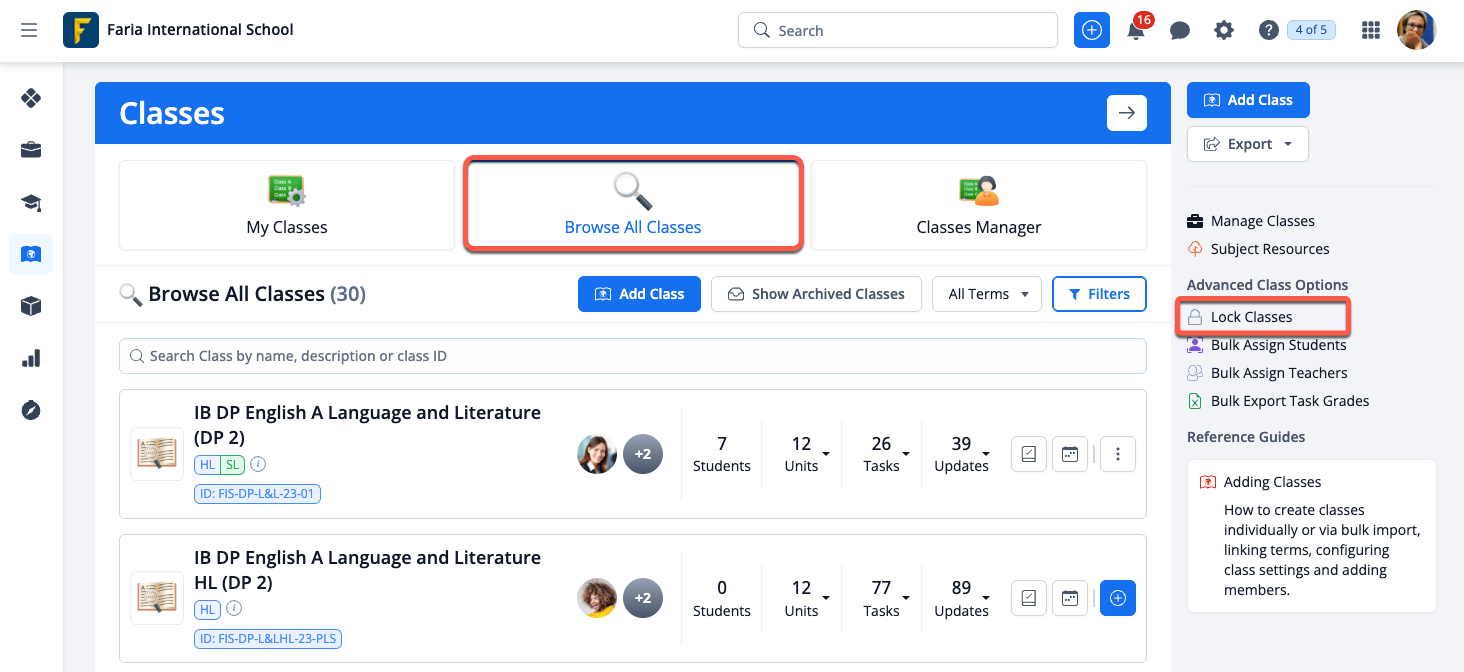Open the apps grid launcher icon
This screenshot has height=672, width=1464.
(1371, 31)
